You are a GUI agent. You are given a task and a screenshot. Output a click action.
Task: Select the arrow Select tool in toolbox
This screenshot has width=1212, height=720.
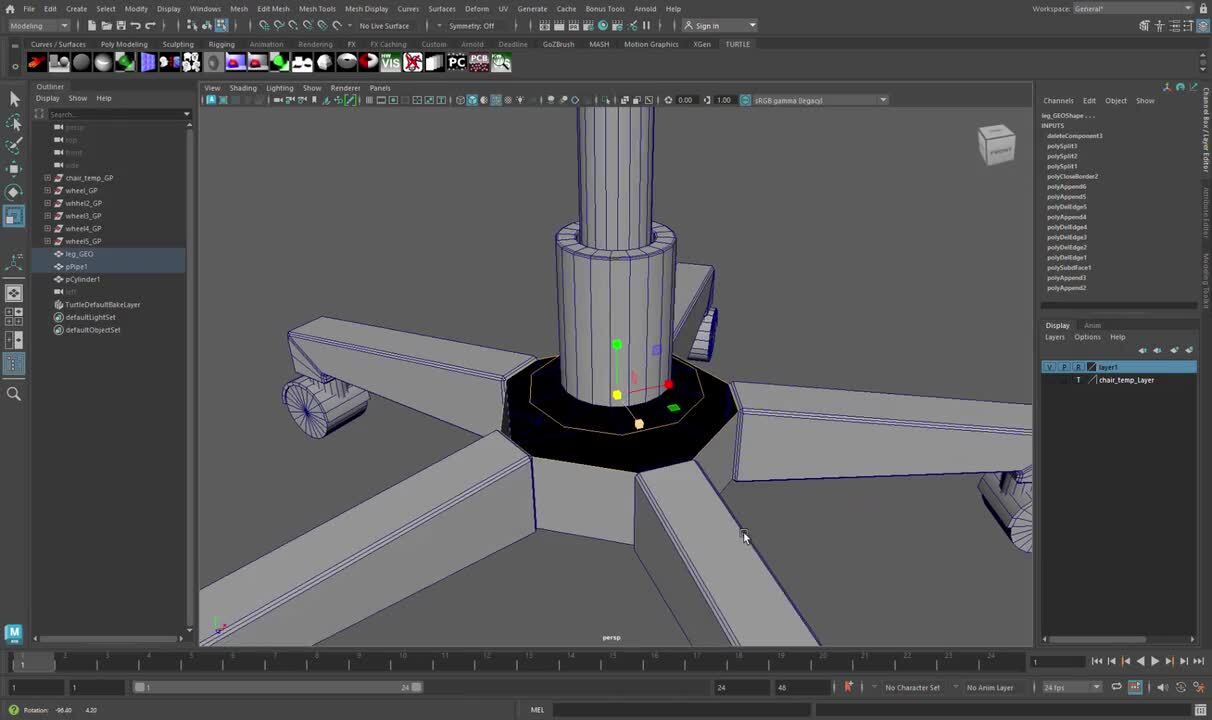(x=14, y=98)
